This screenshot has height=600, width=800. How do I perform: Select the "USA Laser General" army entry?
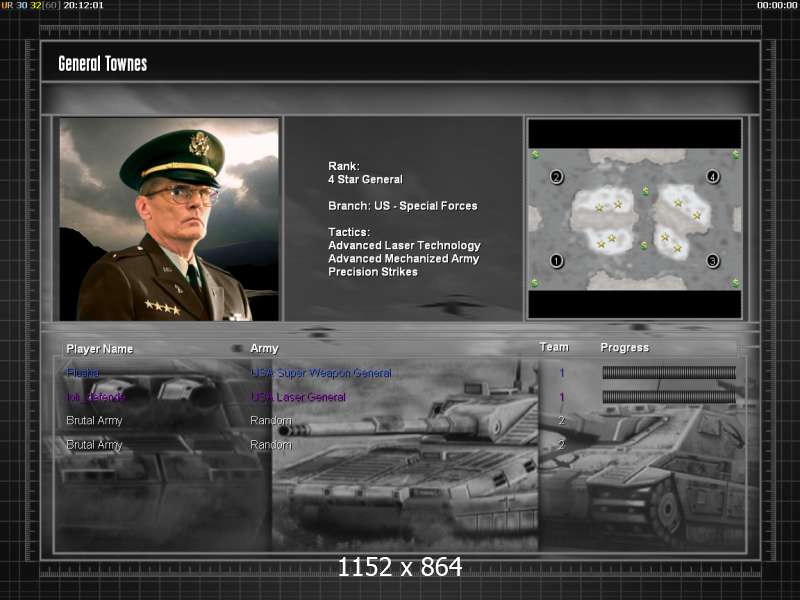(298, 397)
